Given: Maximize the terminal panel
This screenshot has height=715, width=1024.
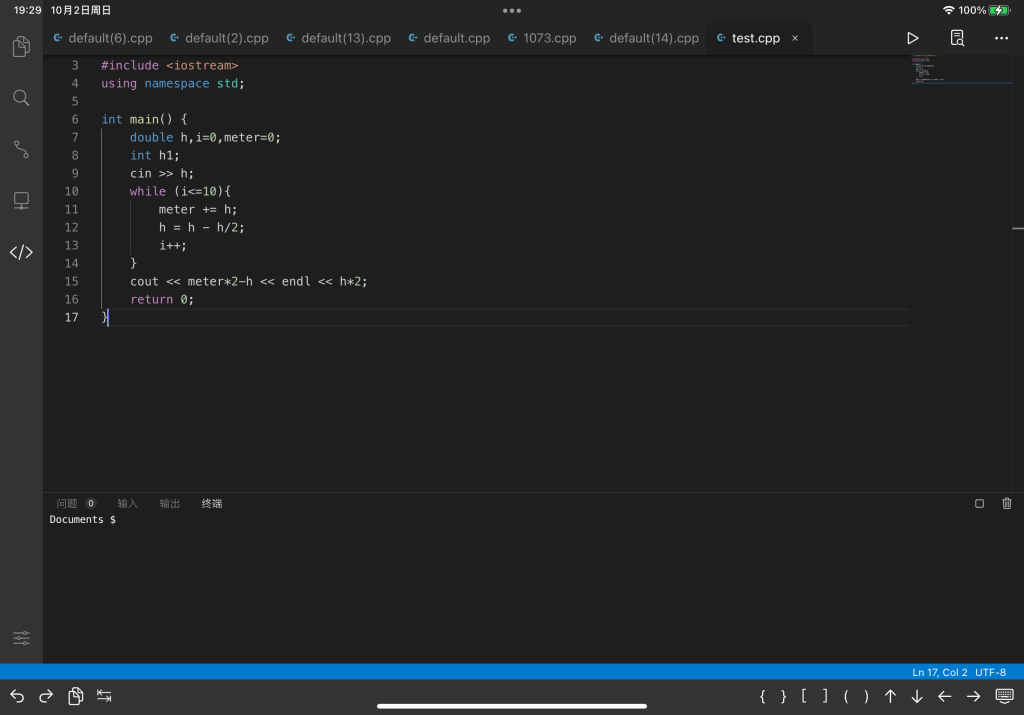Looking at the screenshot, I should tap(980, 504).
